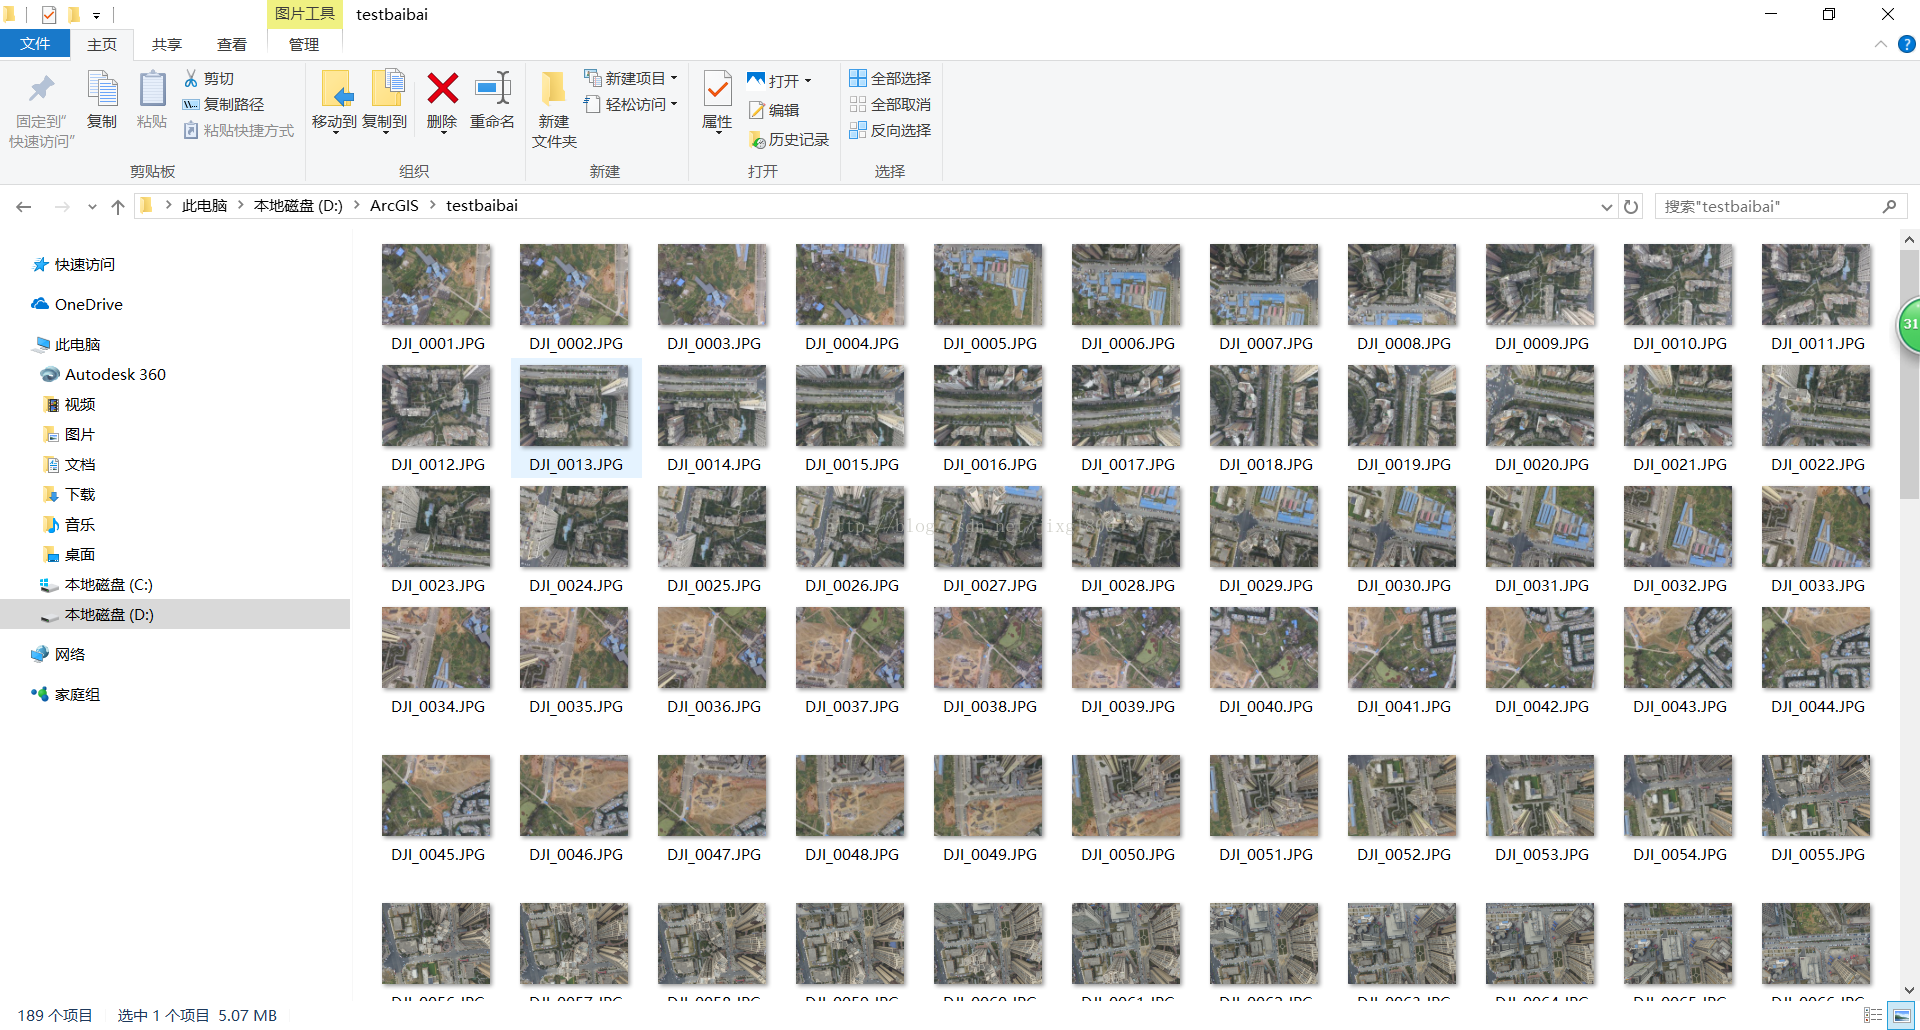View file 历史记录 history
1920x1030 pixels.
click(x=789, y=140)
